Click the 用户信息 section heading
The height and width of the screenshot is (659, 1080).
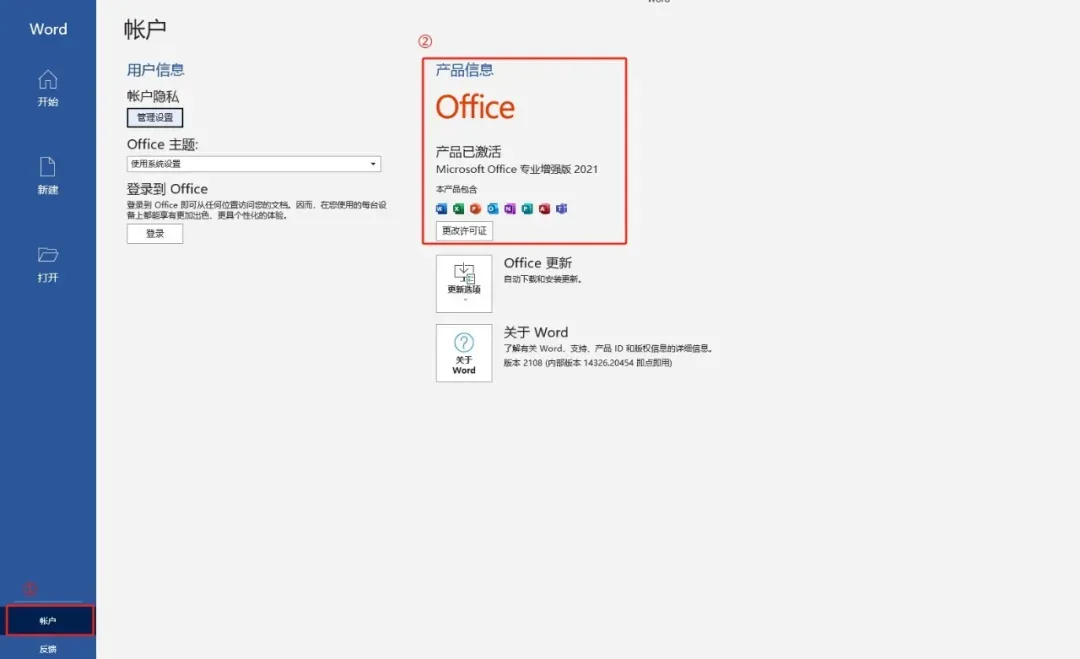(x=156, y=70)
